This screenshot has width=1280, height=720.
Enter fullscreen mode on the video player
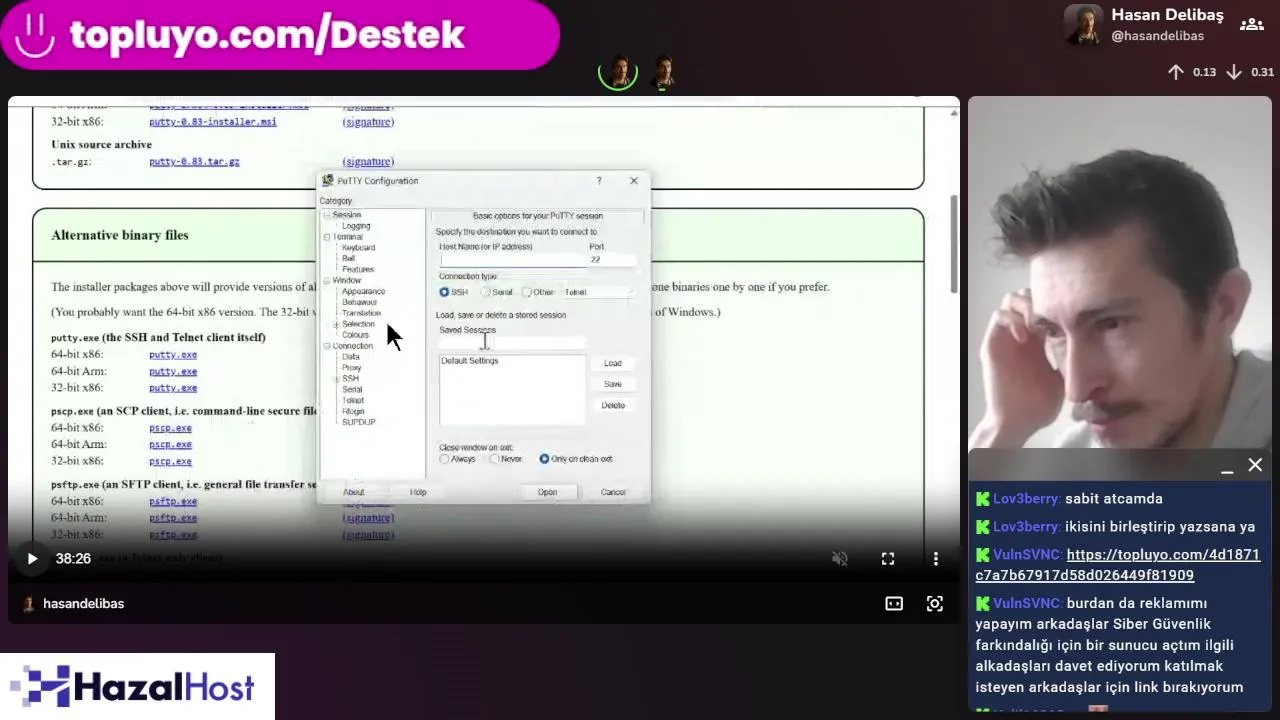(888, 559)
